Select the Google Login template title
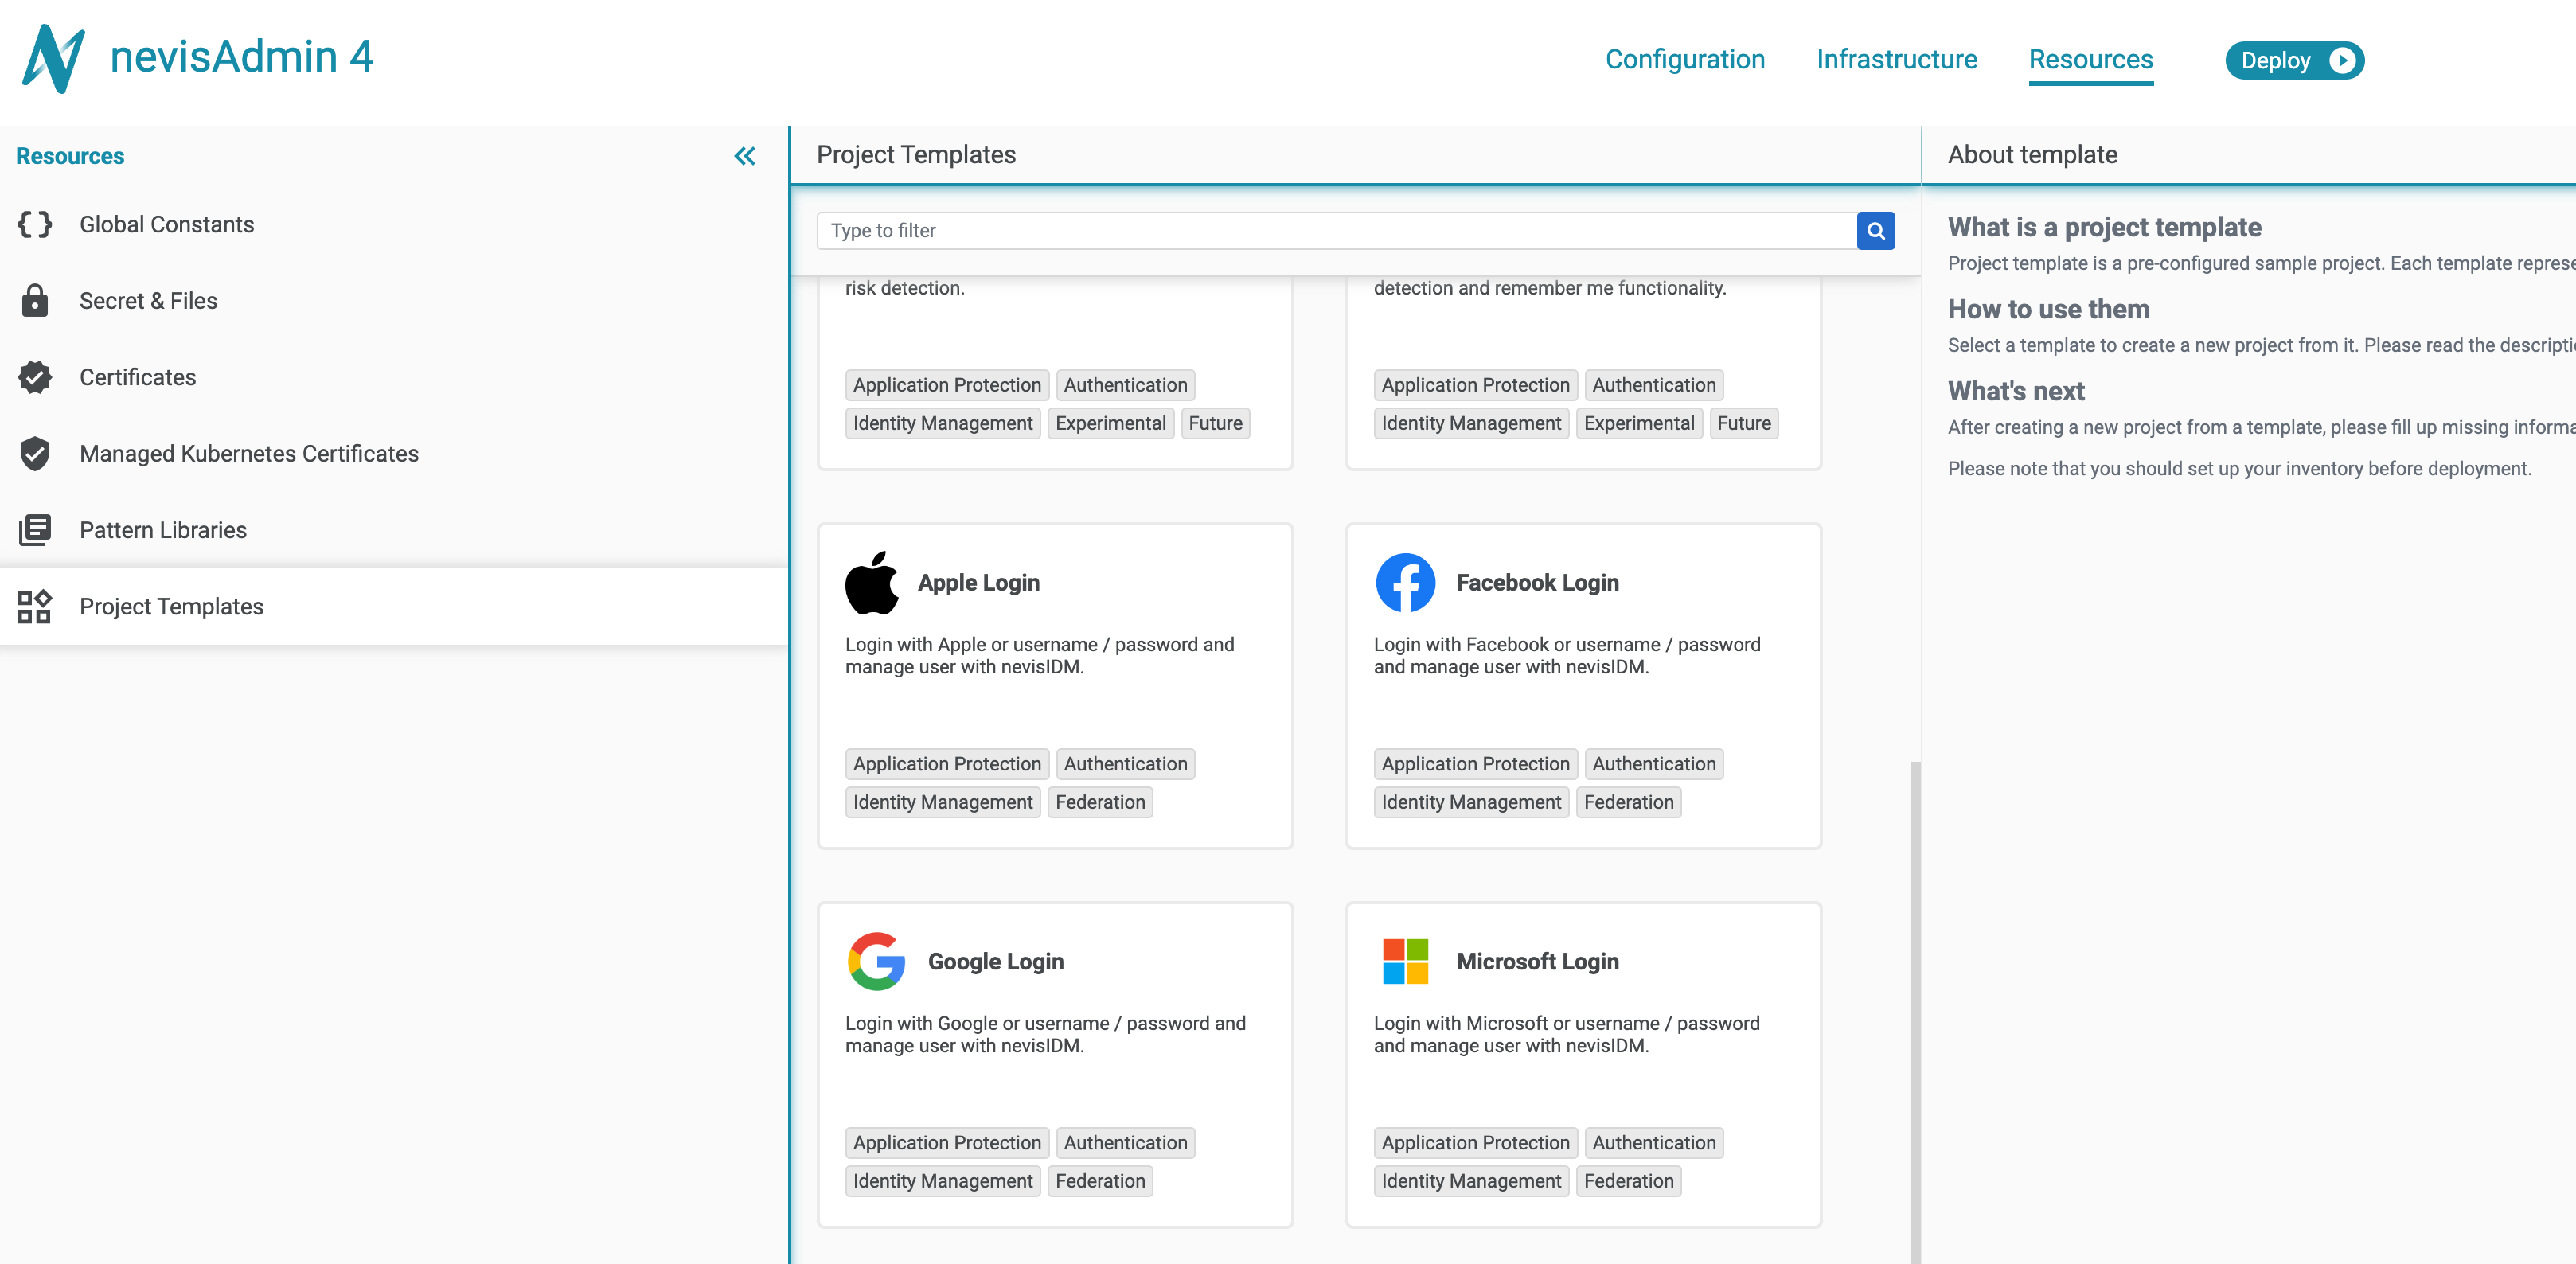Viewport: 2576px width, 1264px height. (x=995, y=961)
